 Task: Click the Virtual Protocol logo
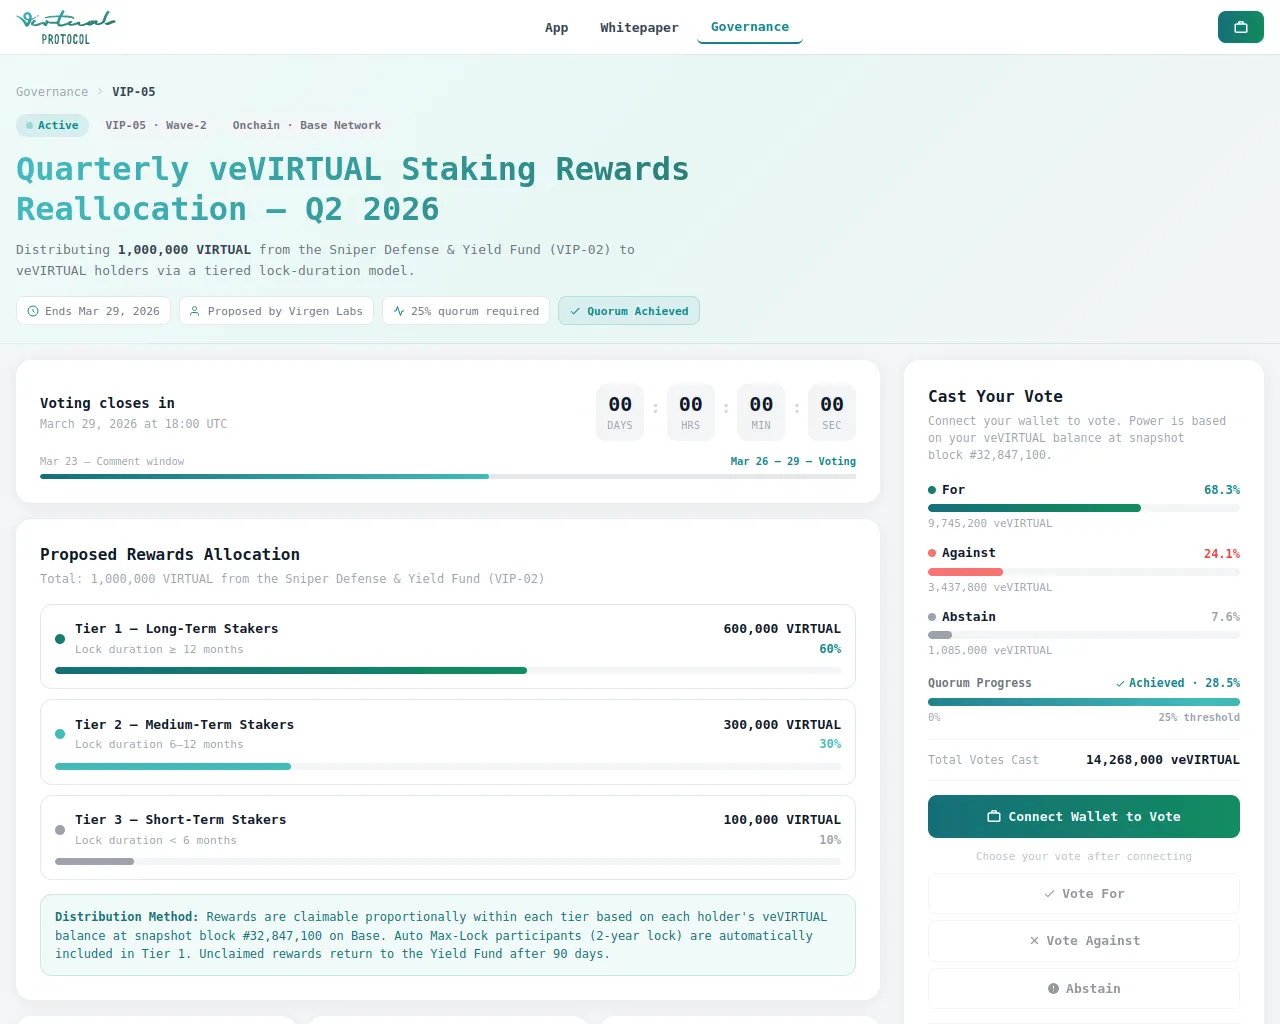[66, 27]
